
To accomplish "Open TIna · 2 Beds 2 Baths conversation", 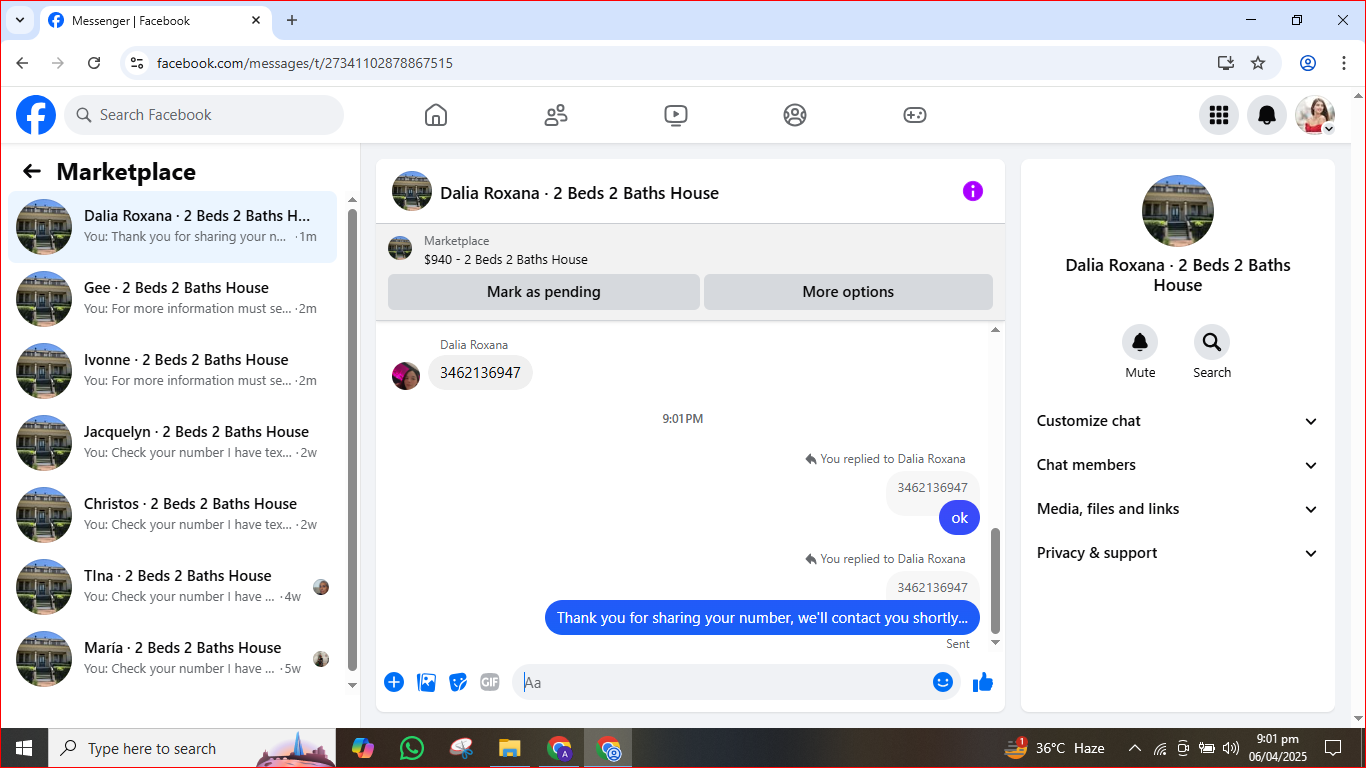I will tap(173, 587).
